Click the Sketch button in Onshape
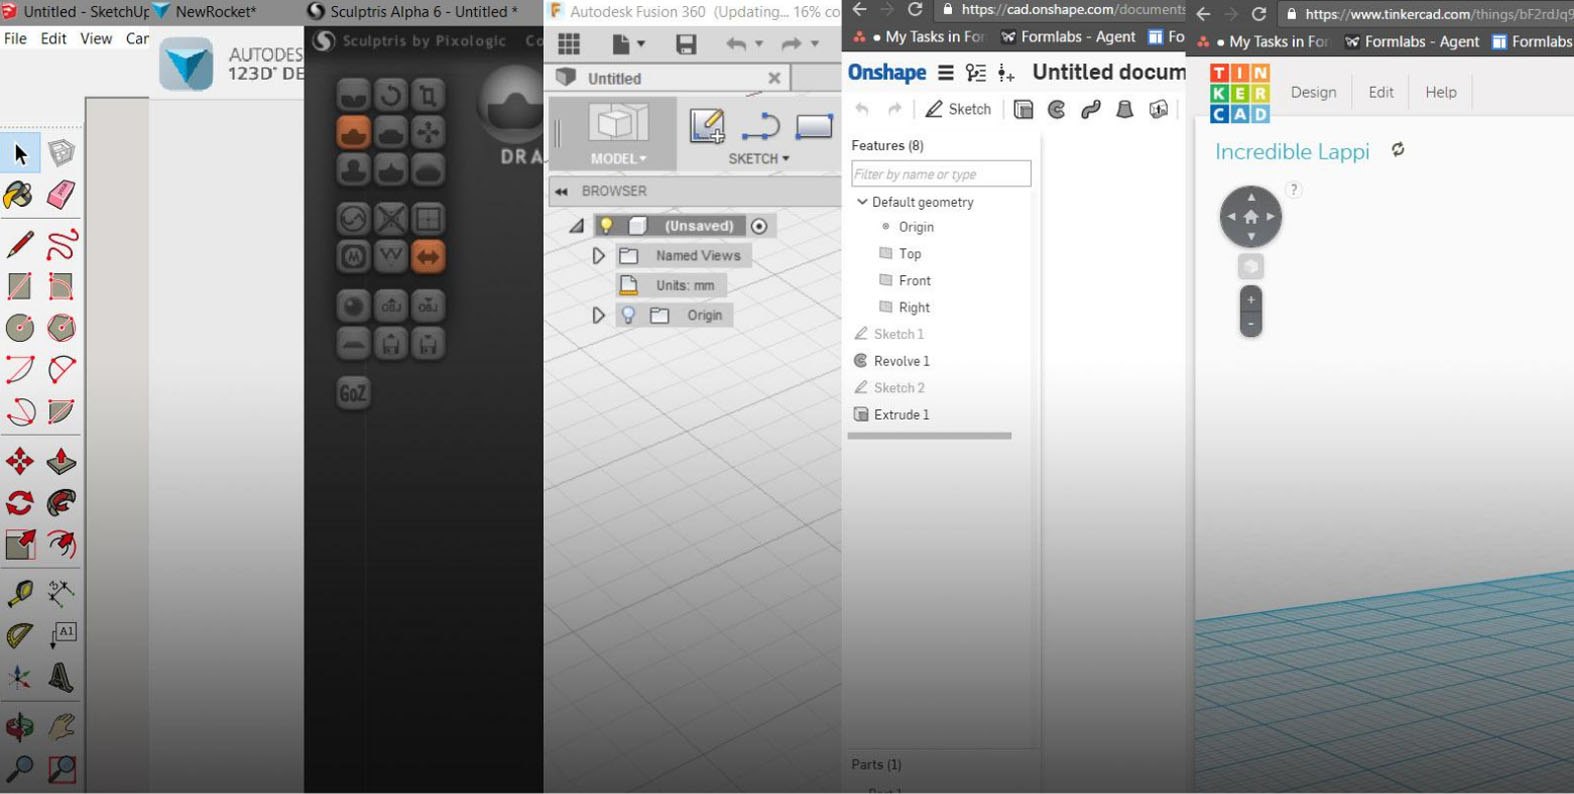Image resolution: width=1574 pixels, height=794 pixels. pyautogui.click(x=958, y=109)
